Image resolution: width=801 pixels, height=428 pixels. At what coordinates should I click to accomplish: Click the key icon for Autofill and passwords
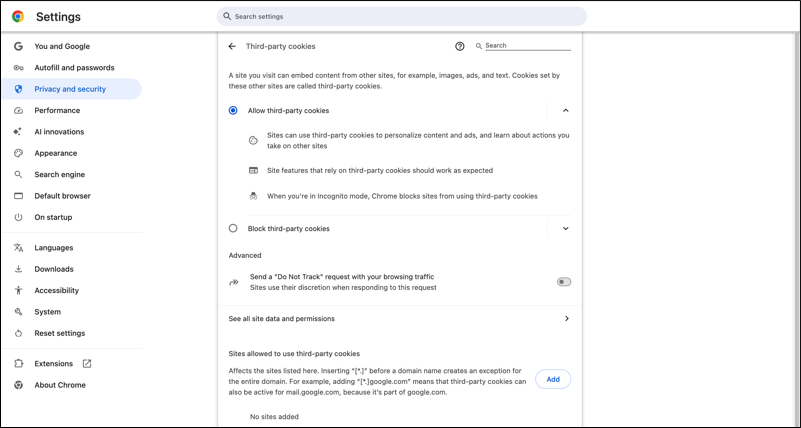(x=18, y=67)
